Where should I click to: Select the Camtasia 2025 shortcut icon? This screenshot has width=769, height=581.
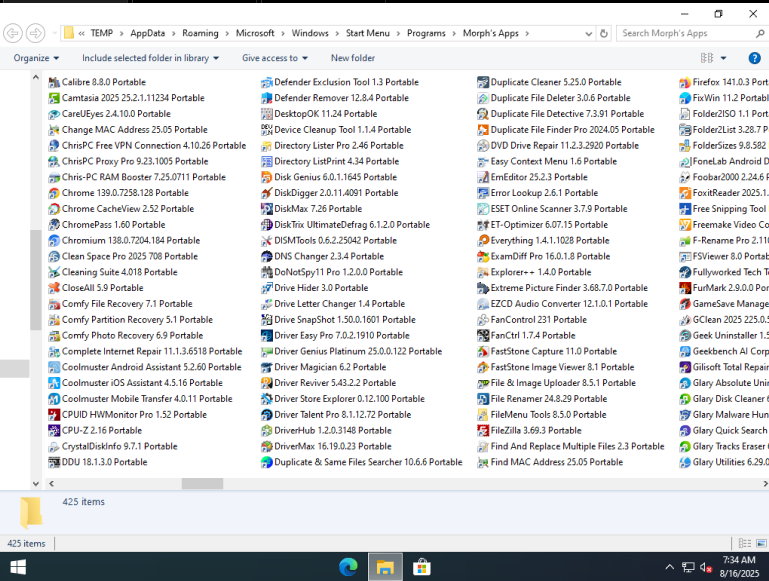click(54, 98)
